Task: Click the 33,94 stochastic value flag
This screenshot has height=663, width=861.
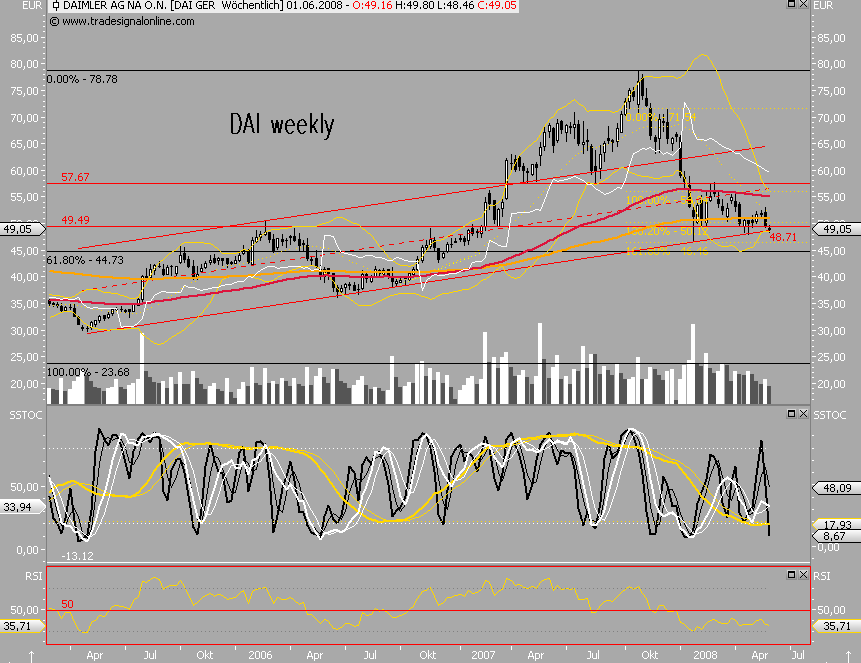Action: point(20,507)
